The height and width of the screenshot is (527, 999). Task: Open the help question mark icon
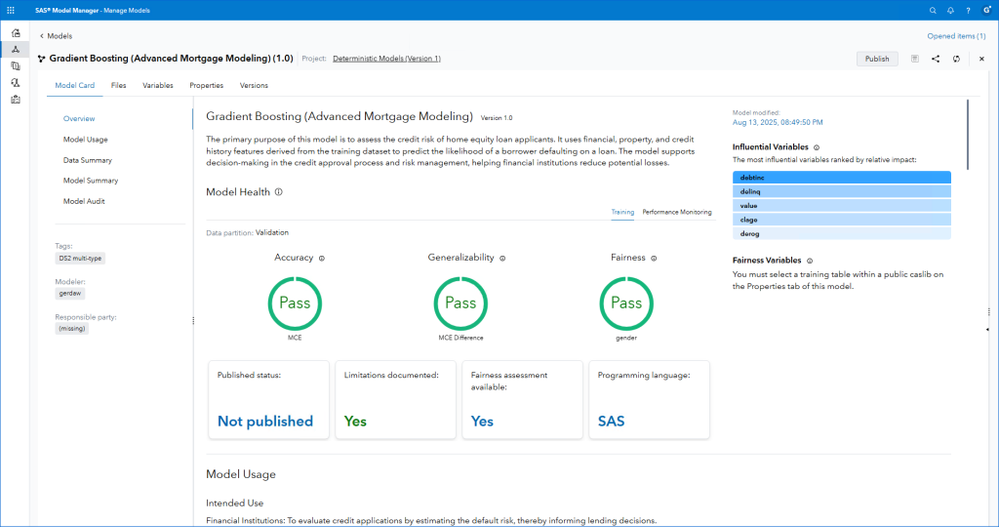(968, 10)
